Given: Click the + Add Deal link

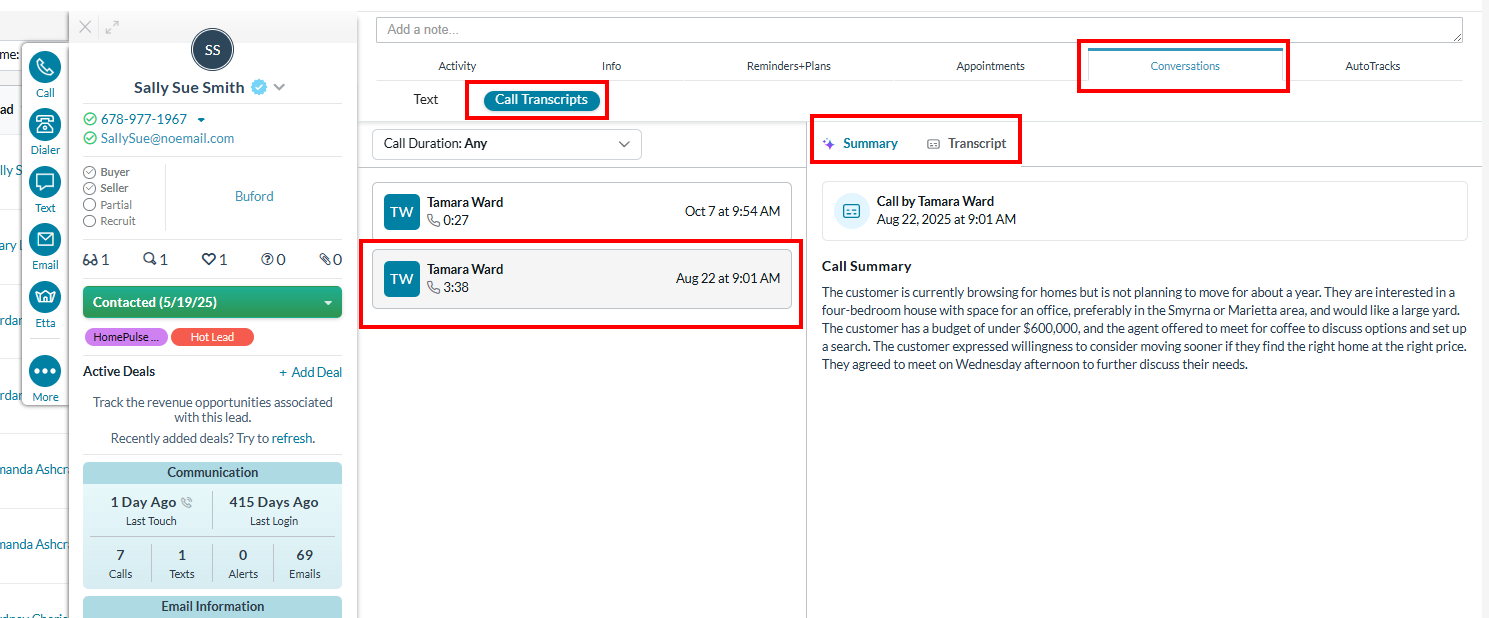Looking at the screenshot, I should [310, 372].
